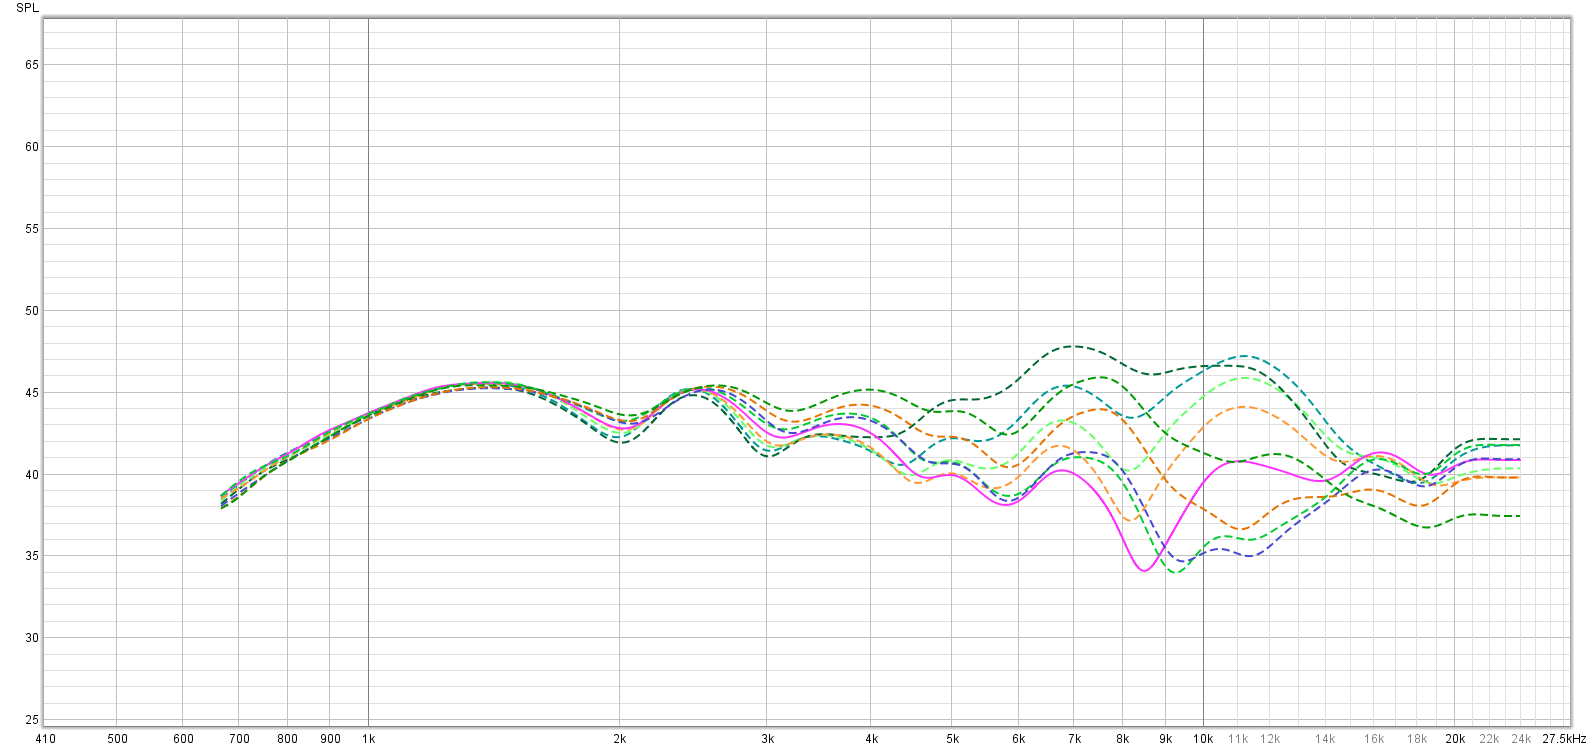Click the 27.5kHz frequency axis label
Viewport: 1592px width, 751px height.
click(x=1564, y=739)
